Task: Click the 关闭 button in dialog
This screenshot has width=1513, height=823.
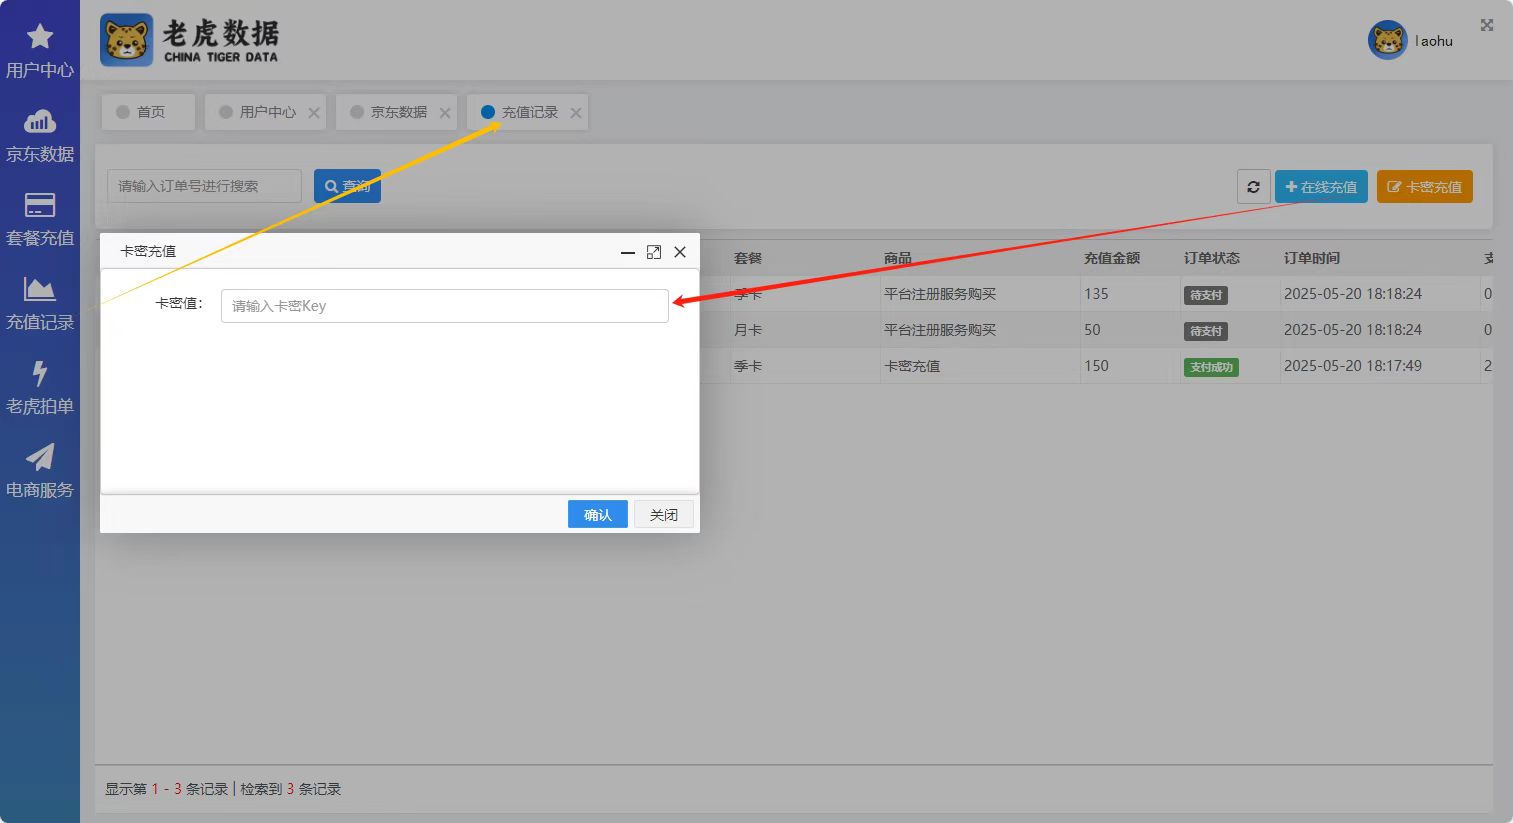Action: pos(663,515)
